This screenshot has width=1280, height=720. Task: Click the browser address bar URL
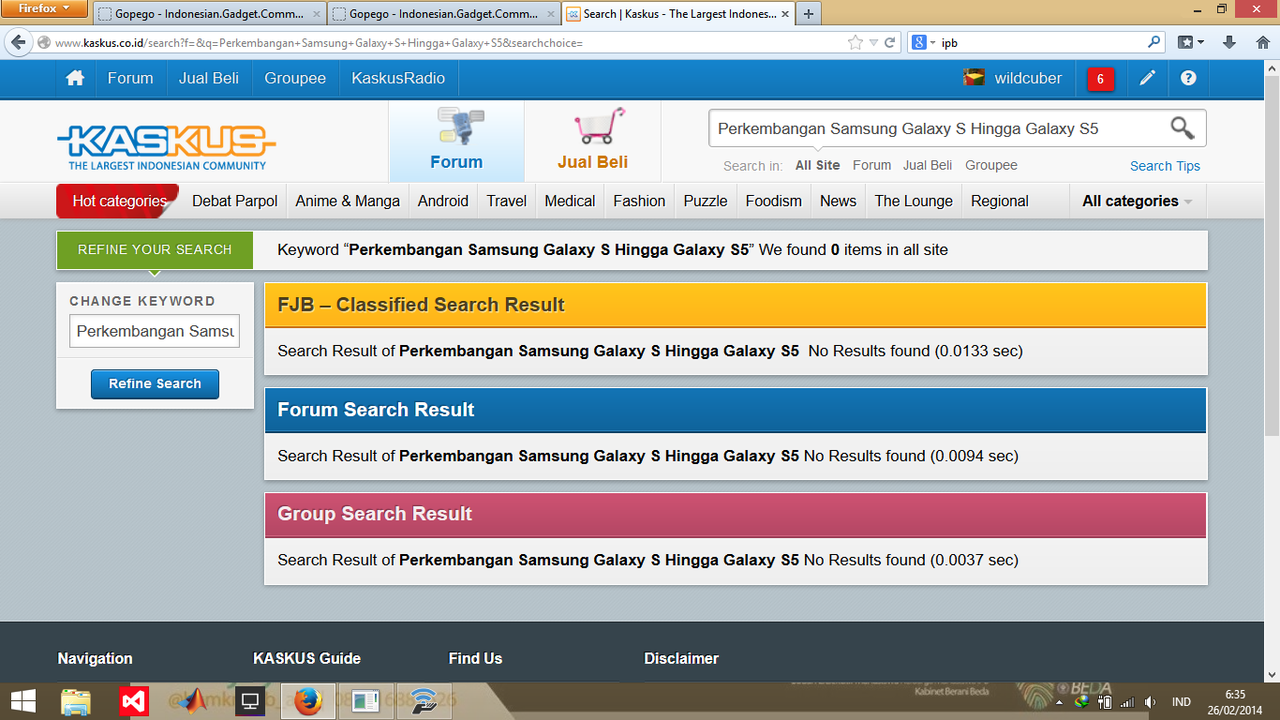pyautogui.click(x=318, y=43)
